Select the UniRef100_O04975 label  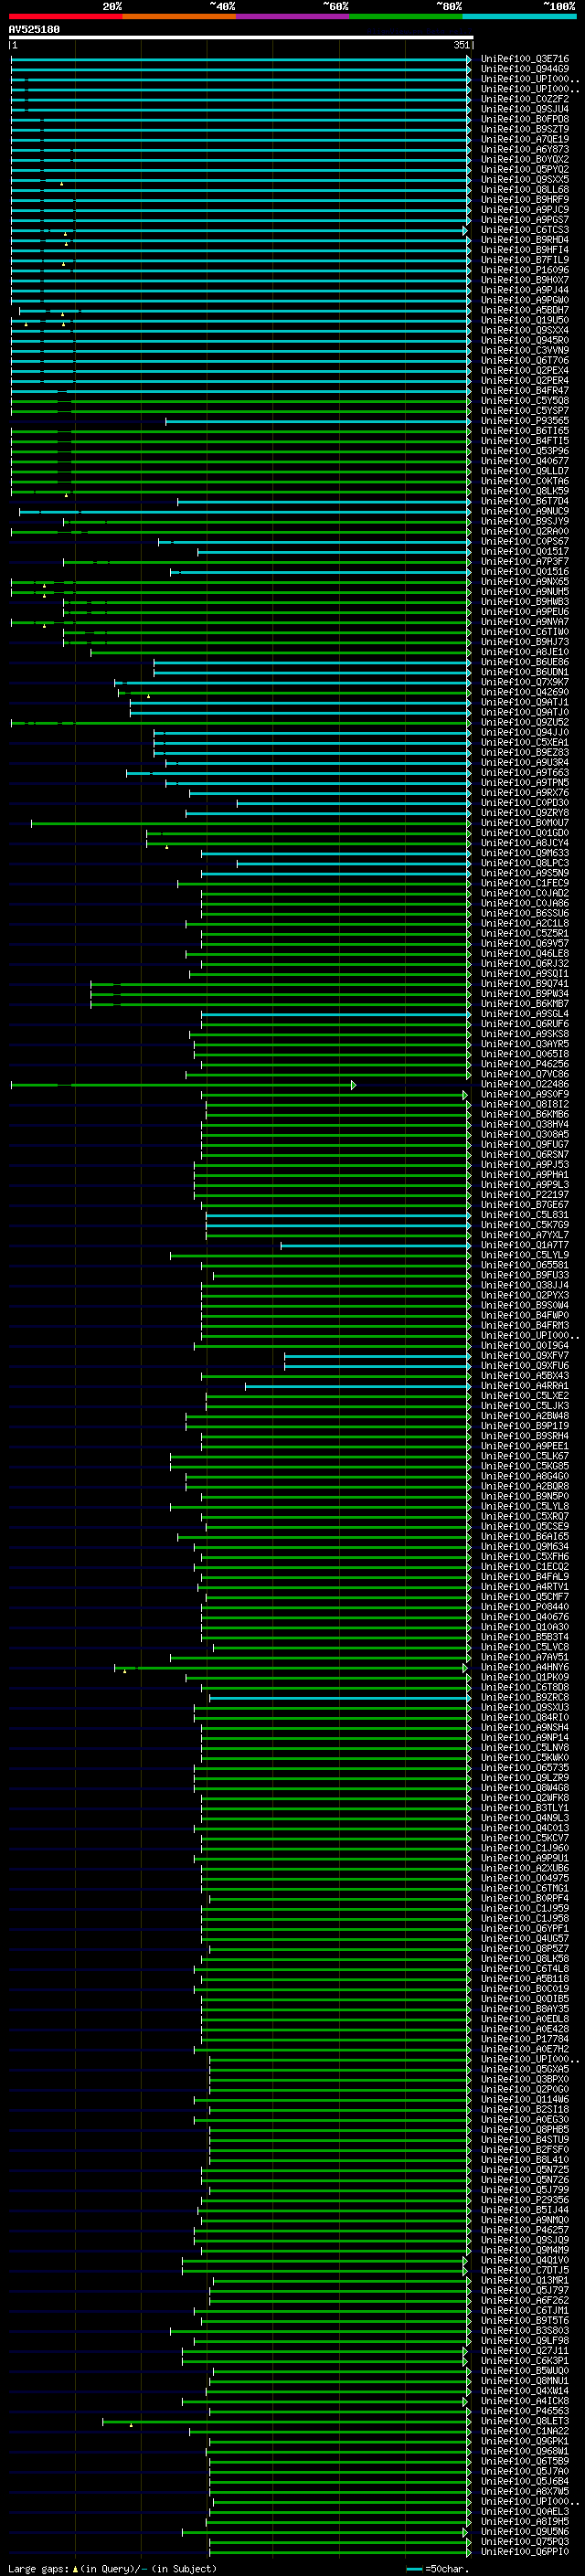[x=525, y=1878]
